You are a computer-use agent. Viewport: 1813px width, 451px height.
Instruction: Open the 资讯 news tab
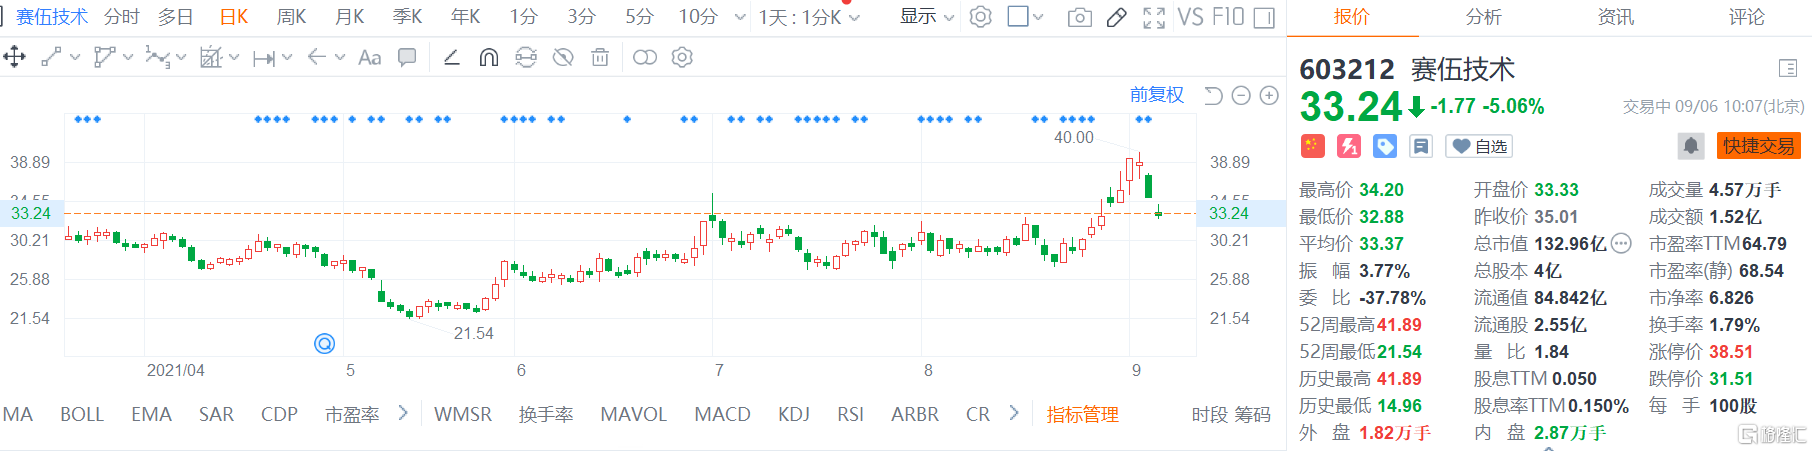tap(1616, 17)
